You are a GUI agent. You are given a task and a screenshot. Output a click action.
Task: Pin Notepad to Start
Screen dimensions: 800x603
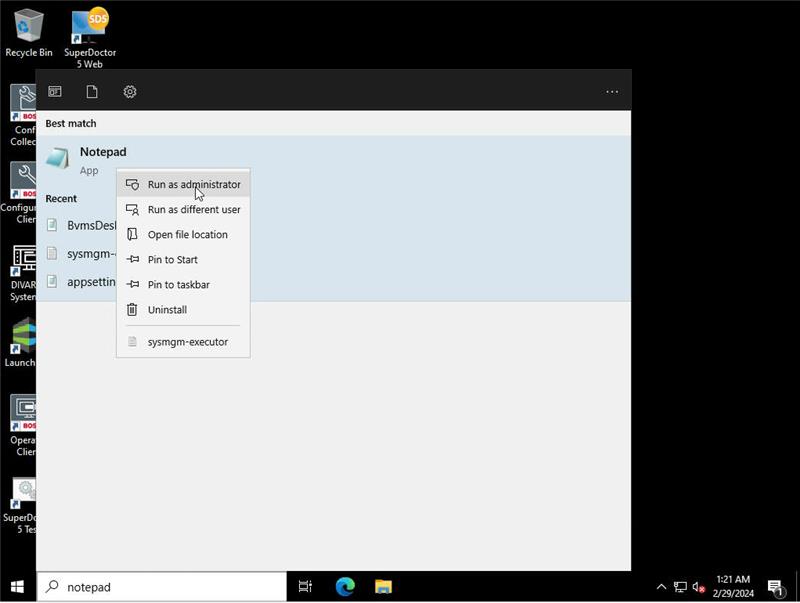[x=172, y=260]
